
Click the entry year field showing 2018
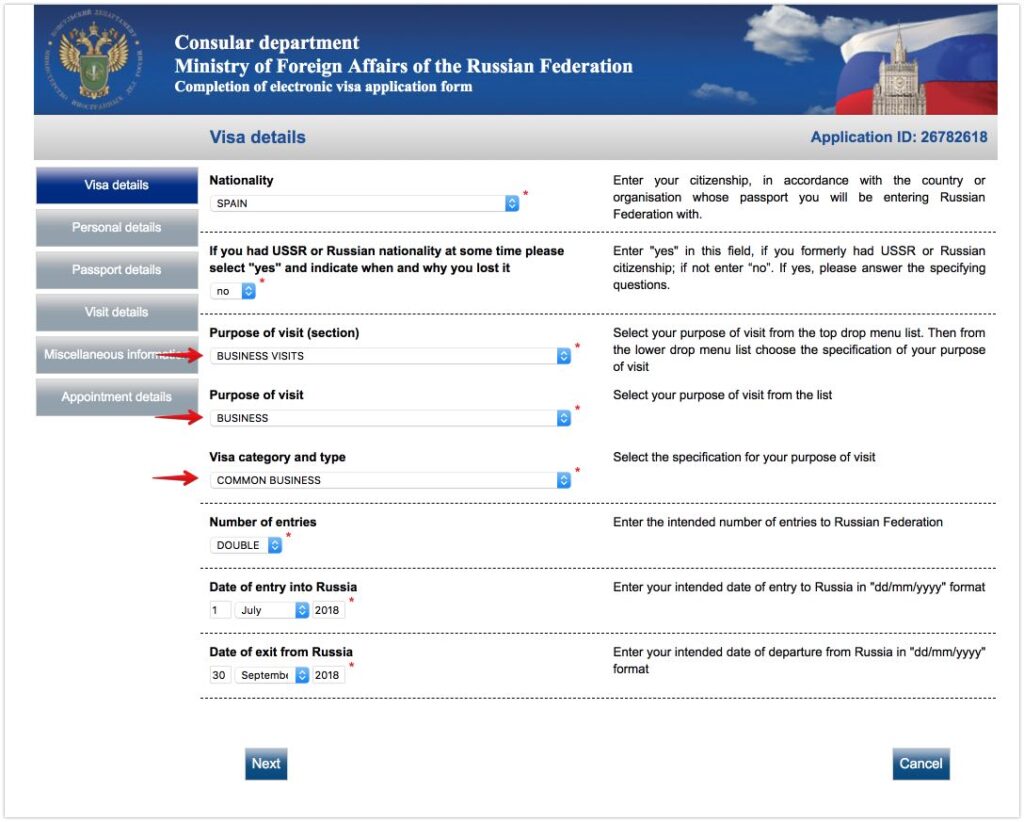[x=328, y=610]
